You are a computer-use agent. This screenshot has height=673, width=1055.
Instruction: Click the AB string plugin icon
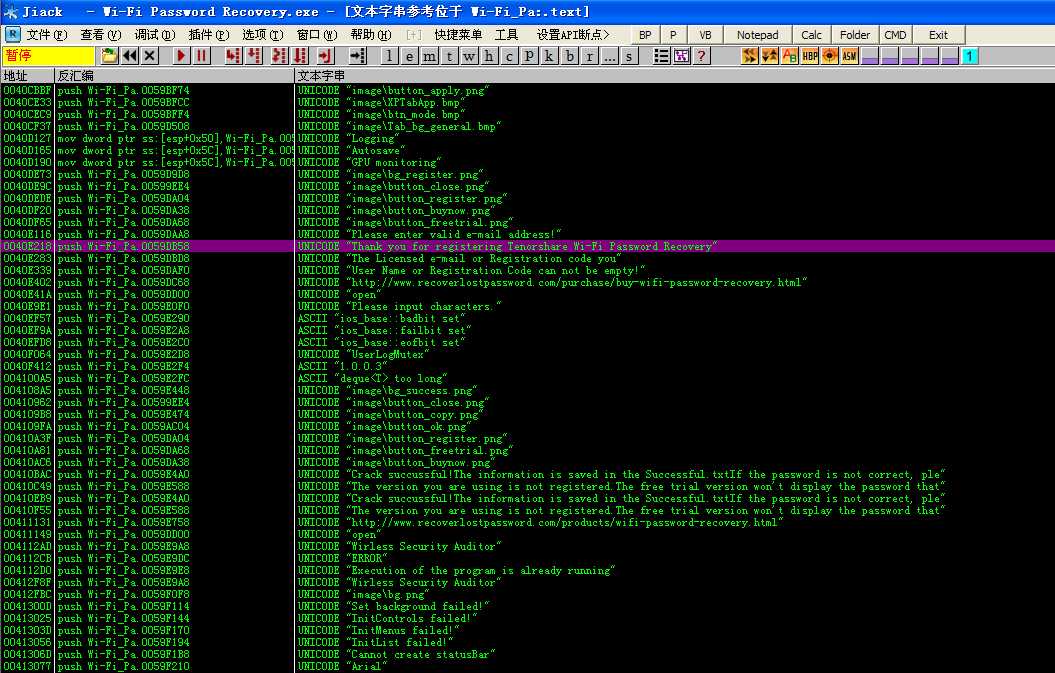[789, 56]
